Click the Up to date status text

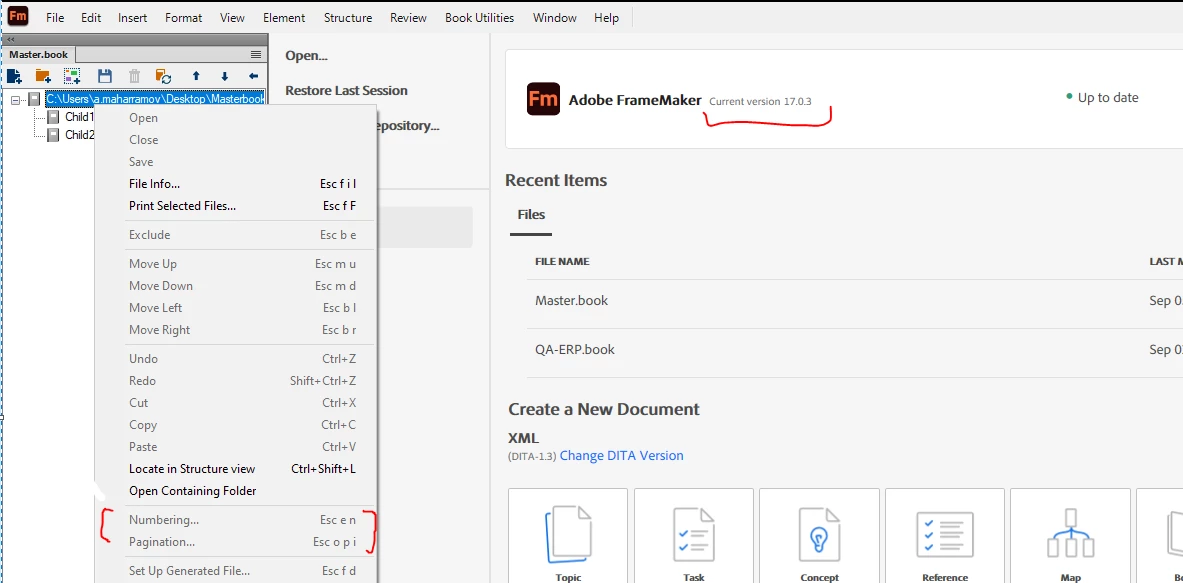pyautogui.click(x=1108, y=97)
